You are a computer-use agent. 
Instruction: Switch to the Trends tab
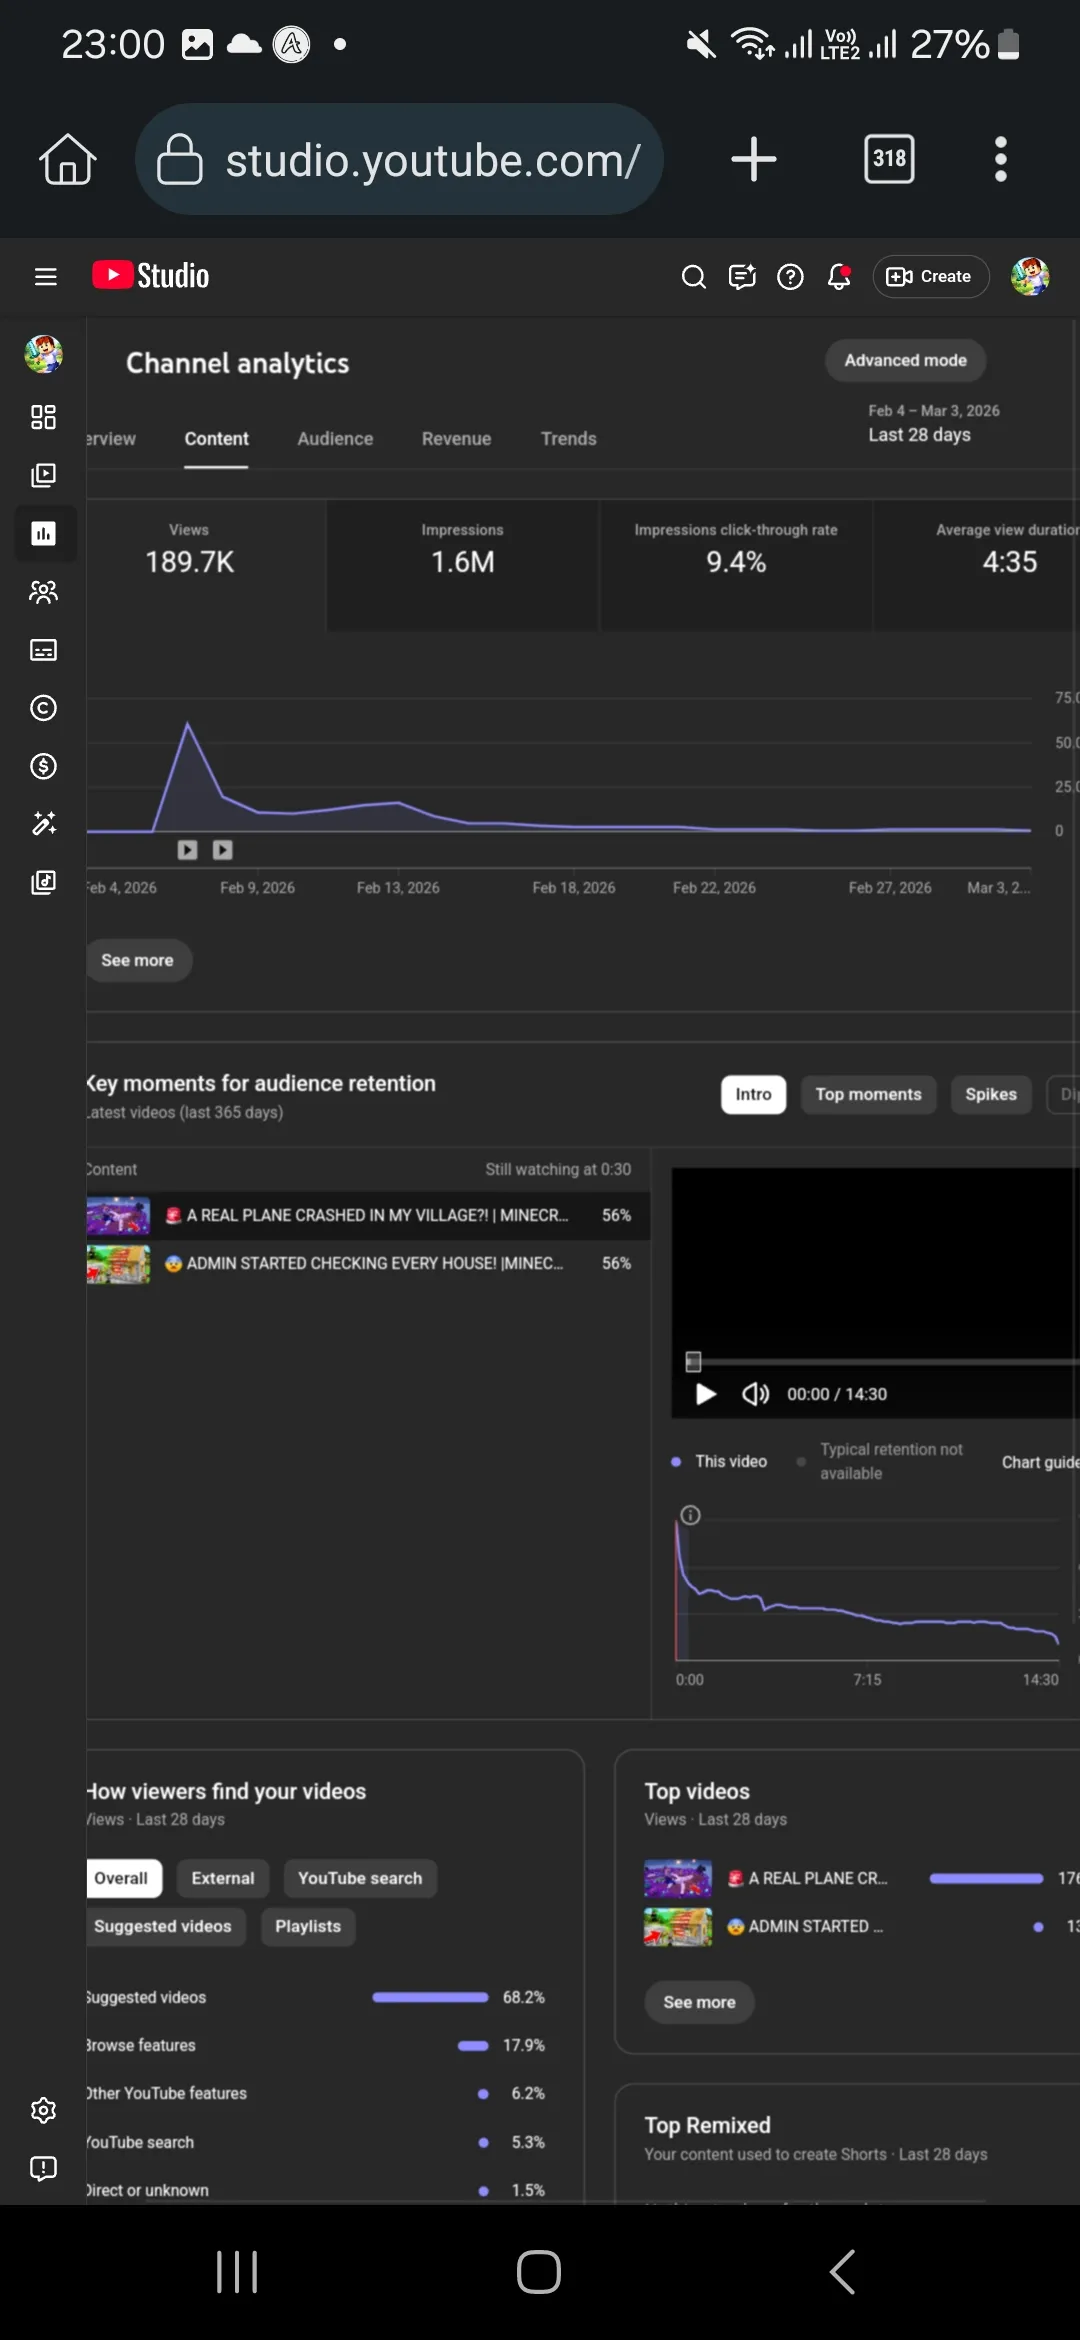[x=568, y=439]
